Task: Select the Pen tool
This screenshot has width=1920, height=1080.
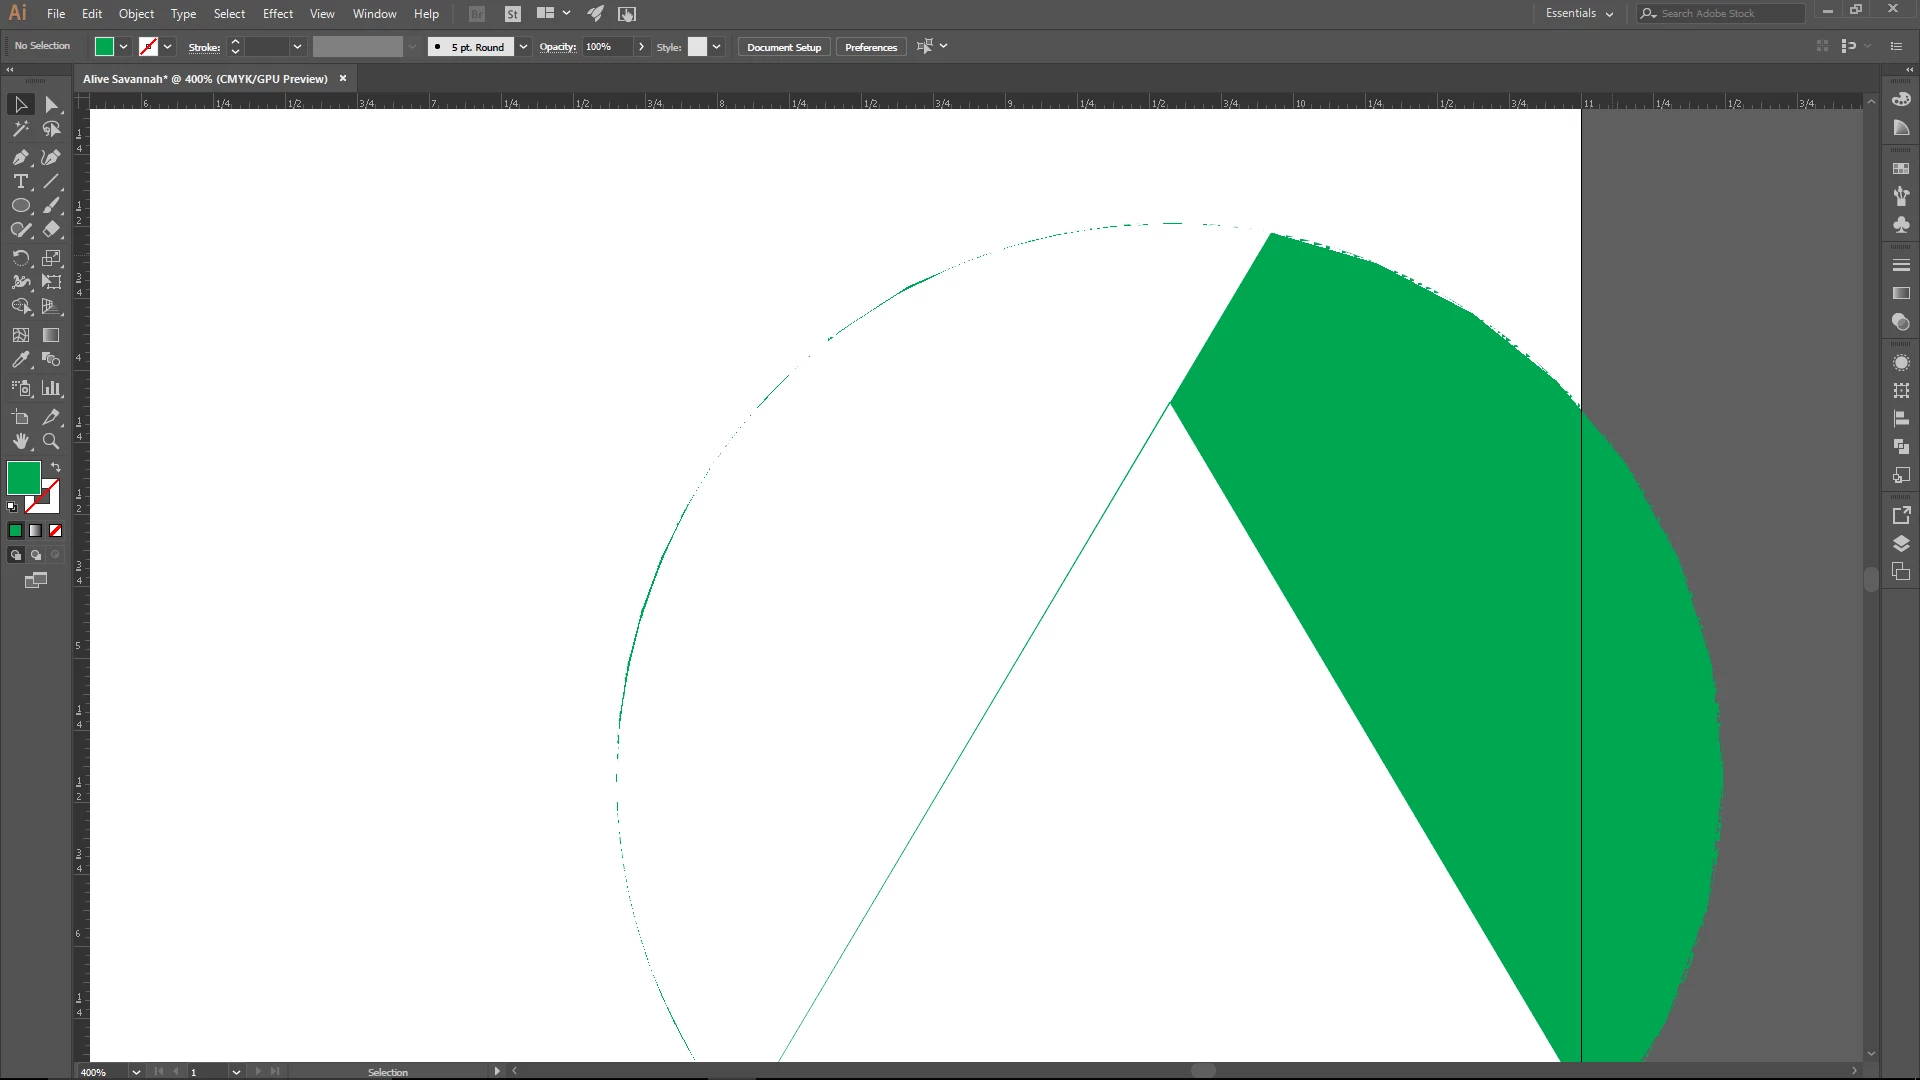Action: coord(20,157)
